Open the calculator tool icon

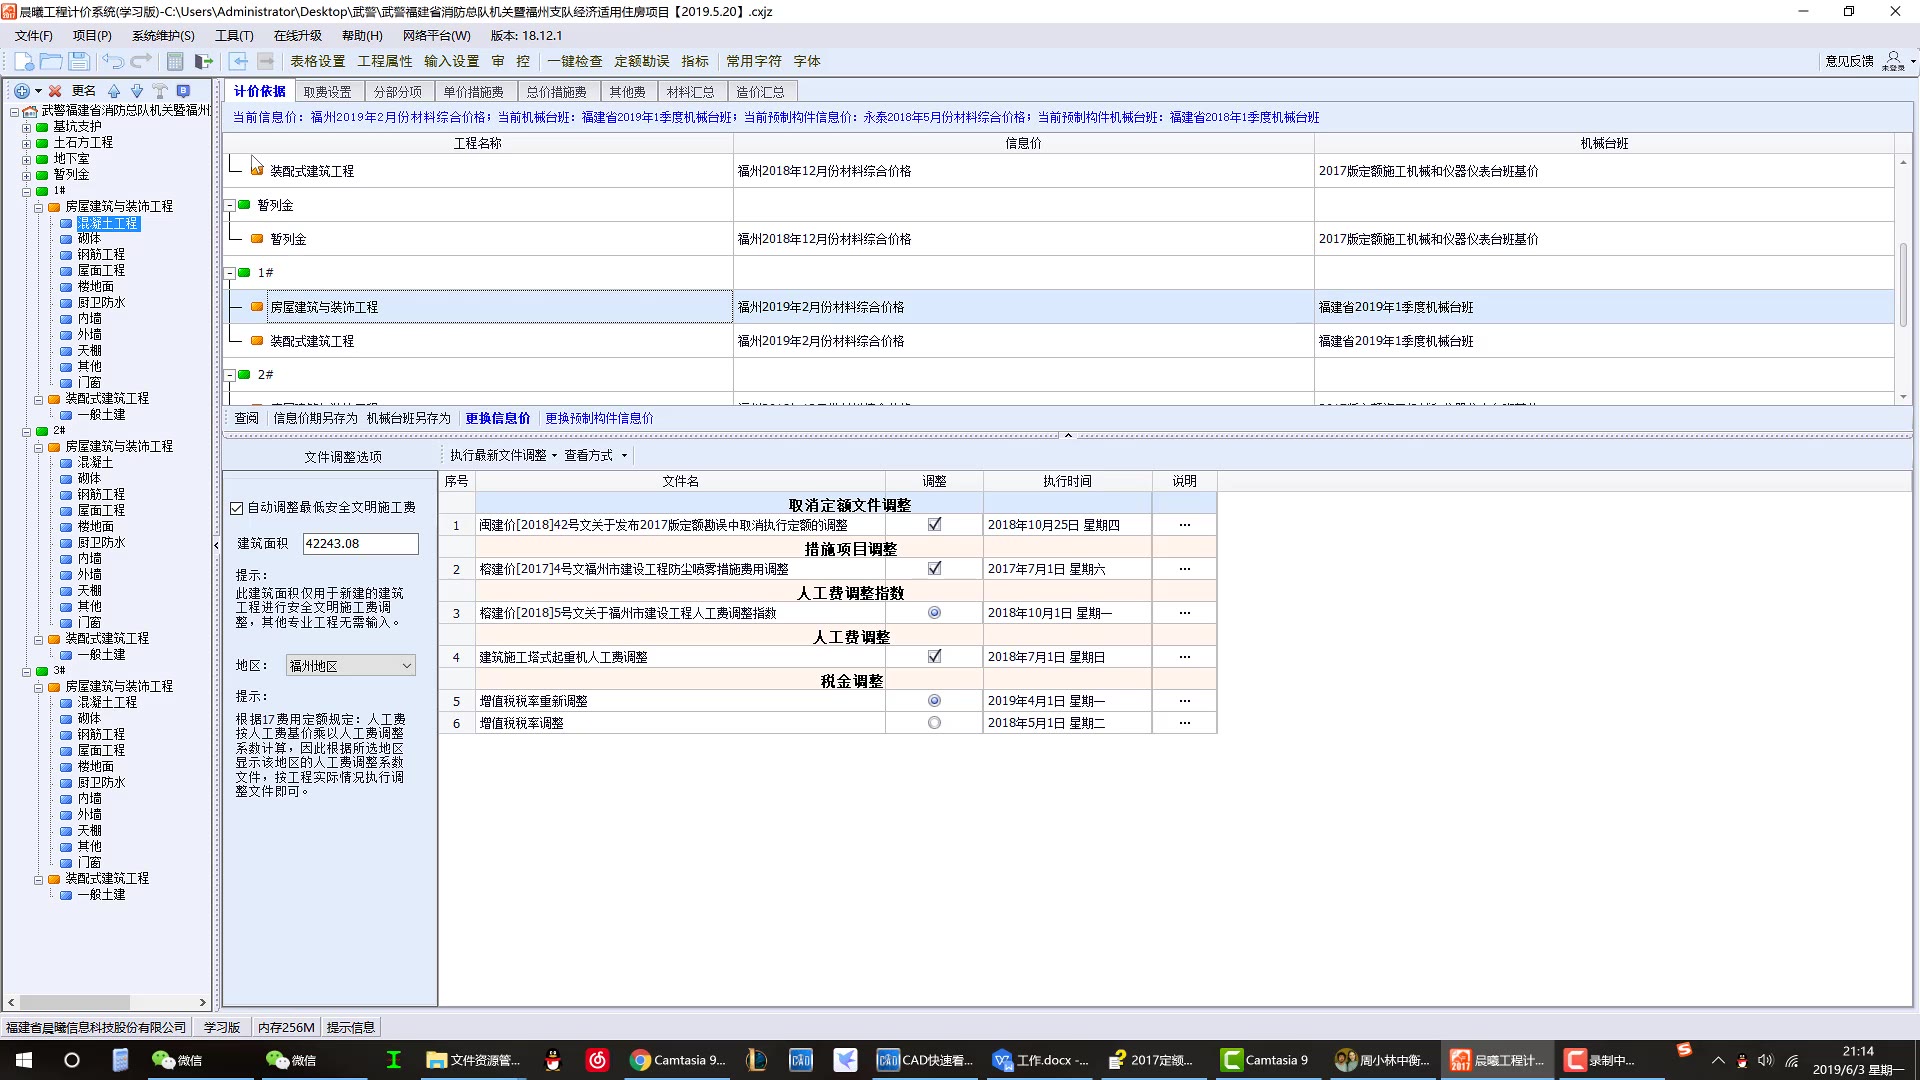click(175, 61)
